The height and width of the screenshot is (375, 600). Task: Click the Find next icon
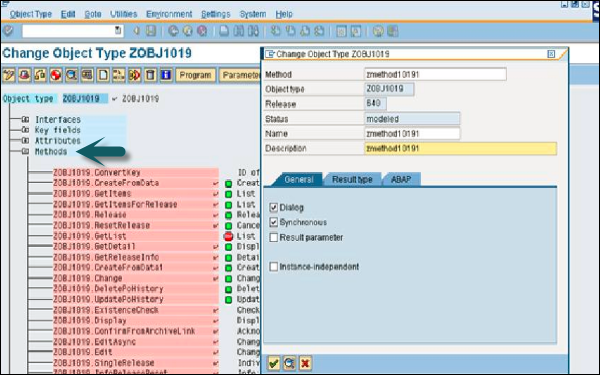(253, 31)
